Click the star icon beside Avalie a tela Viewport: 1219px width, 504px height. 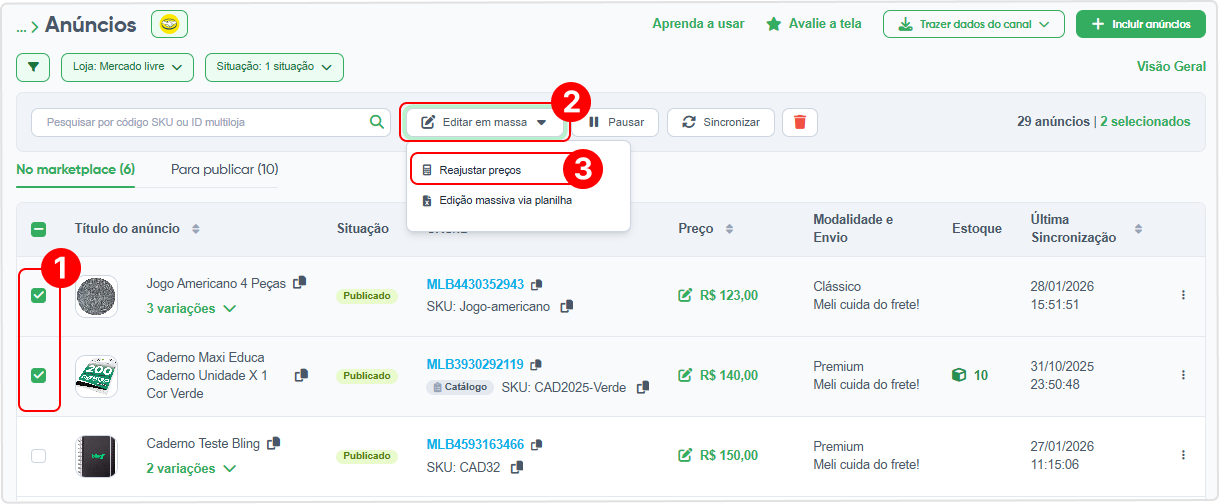tap(774, 24)
